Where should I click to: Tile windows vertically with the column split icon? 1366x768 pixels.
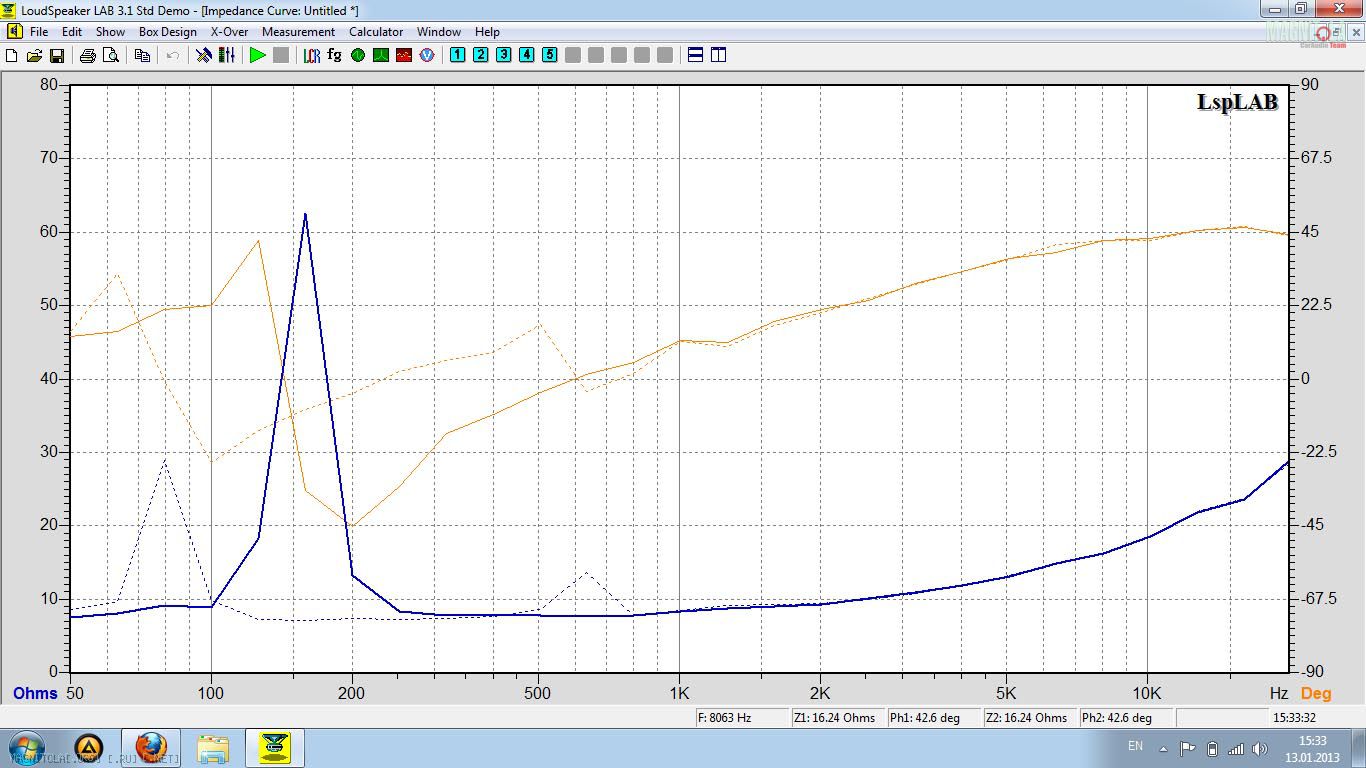point(718,55)
